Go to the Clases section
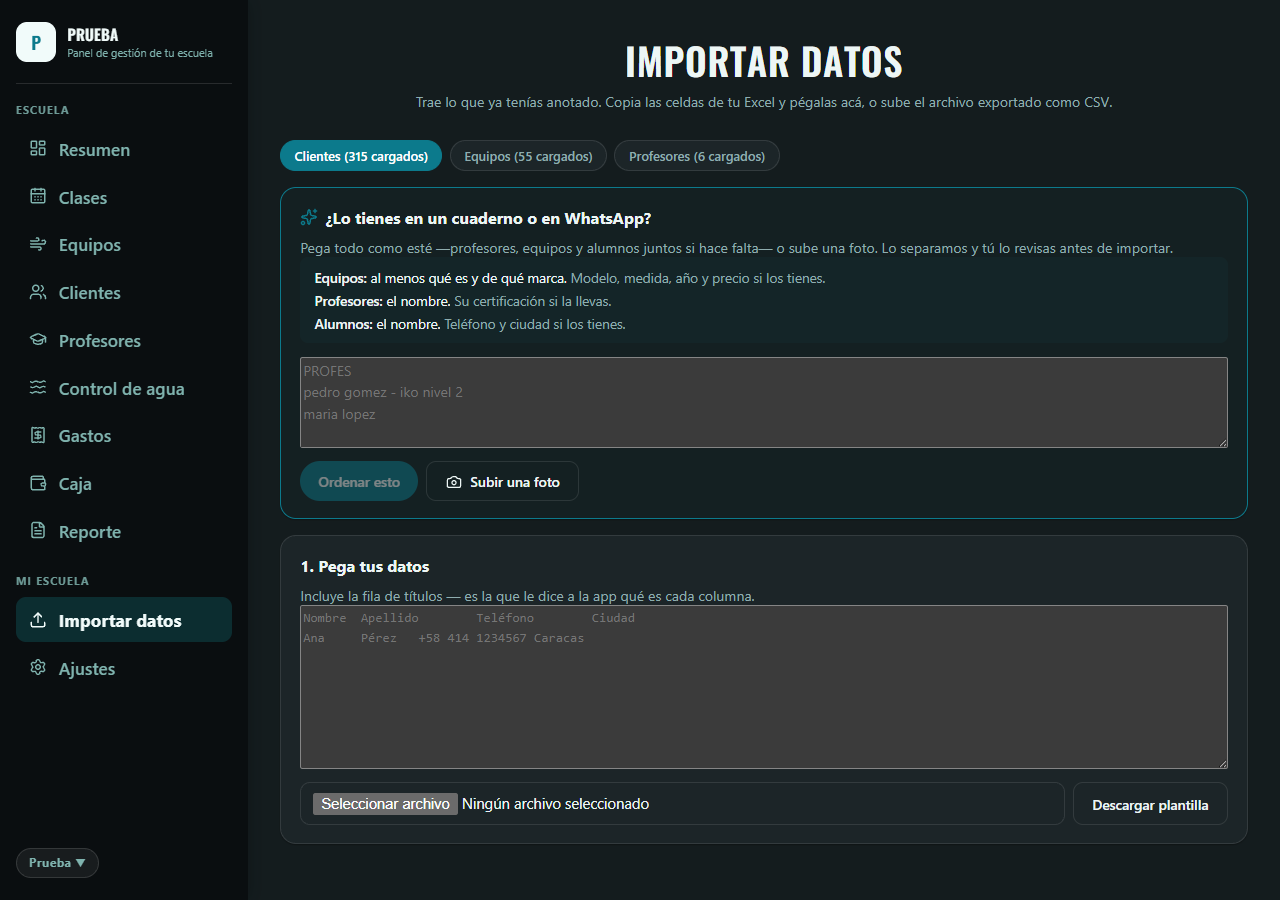 124,198
